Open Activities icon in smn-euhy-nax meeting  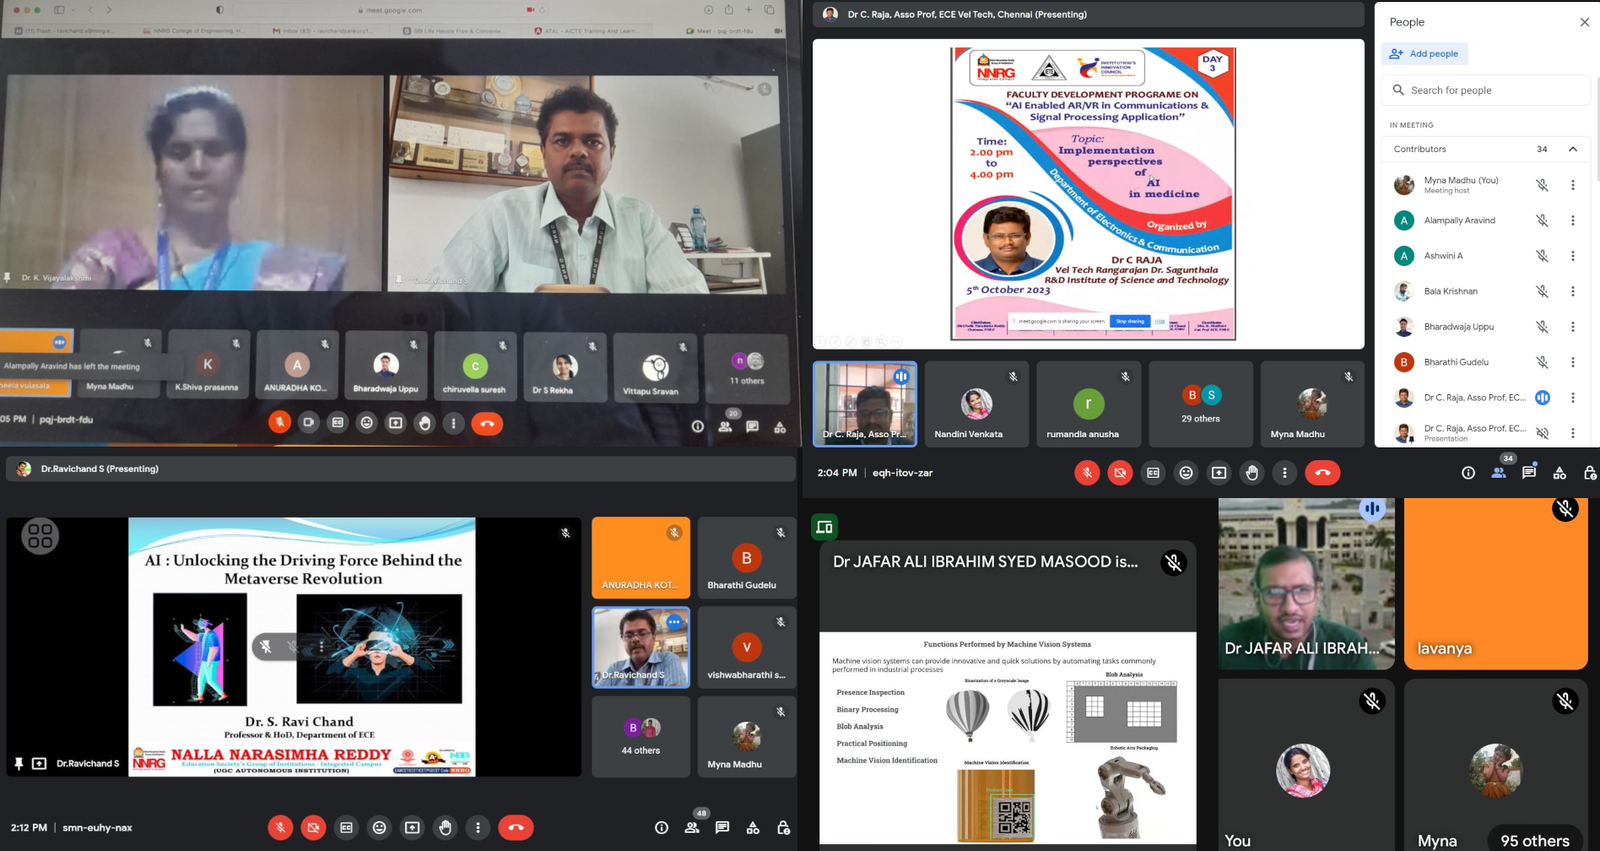tap(753, 828)
